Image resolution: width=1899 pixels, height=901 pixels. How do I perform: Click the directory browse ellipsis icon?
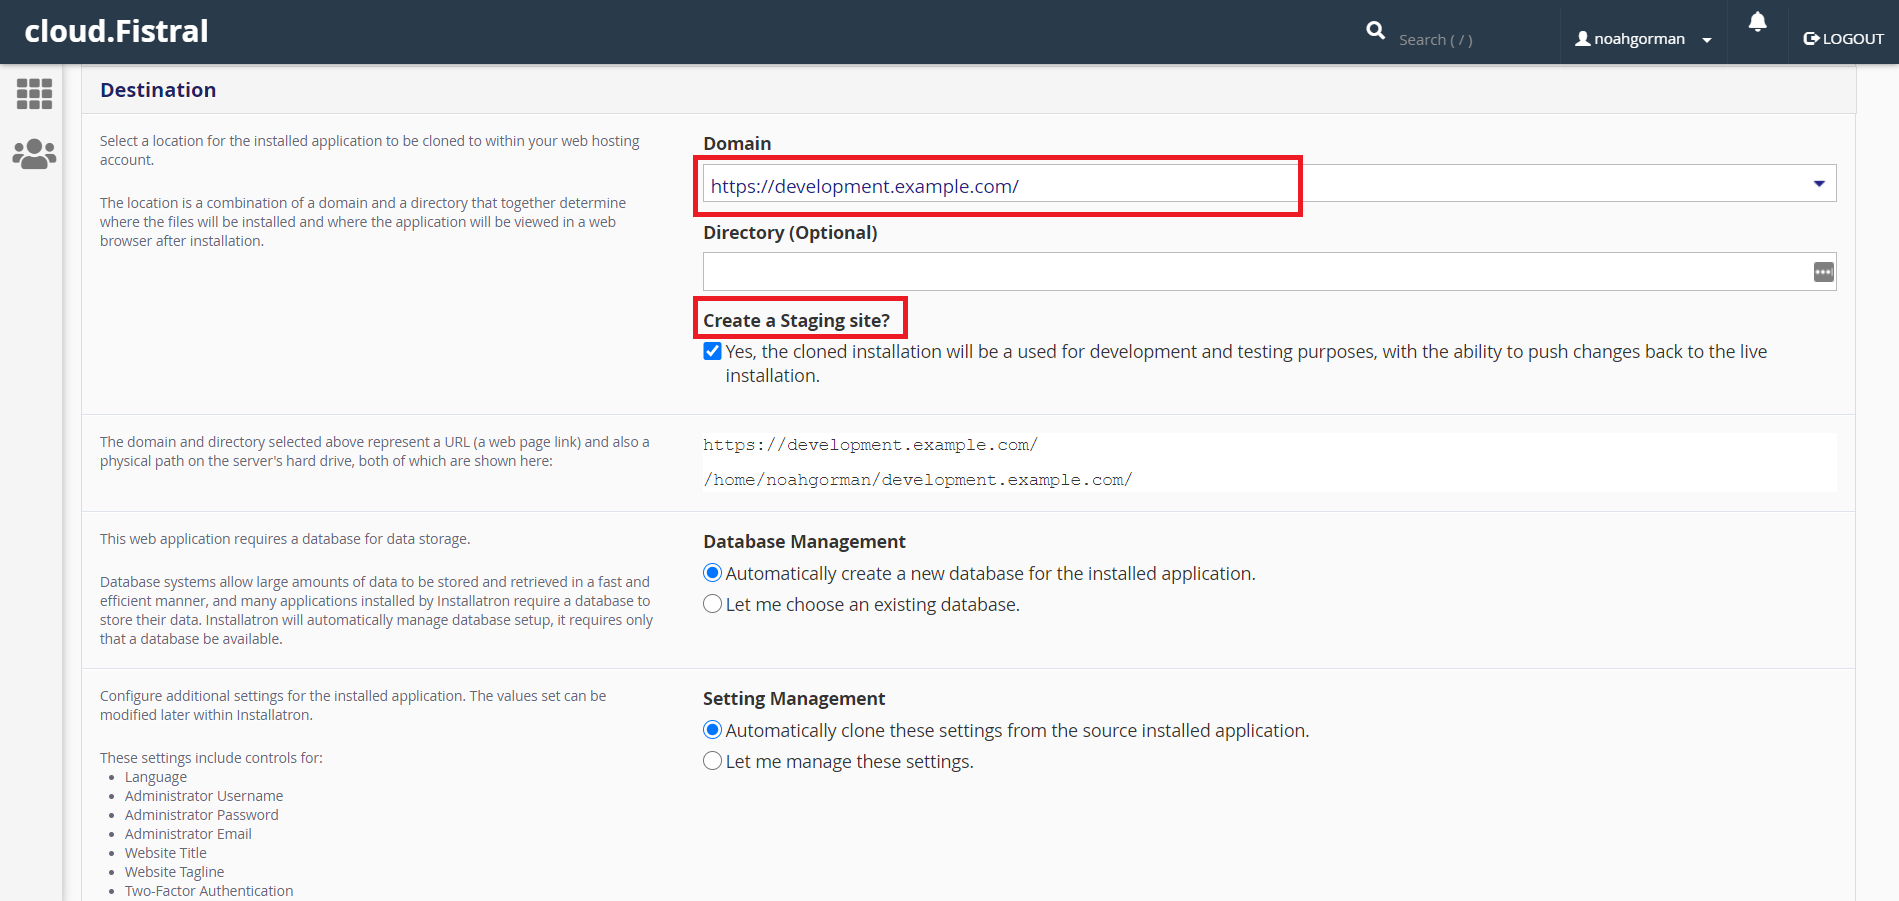1823,272
